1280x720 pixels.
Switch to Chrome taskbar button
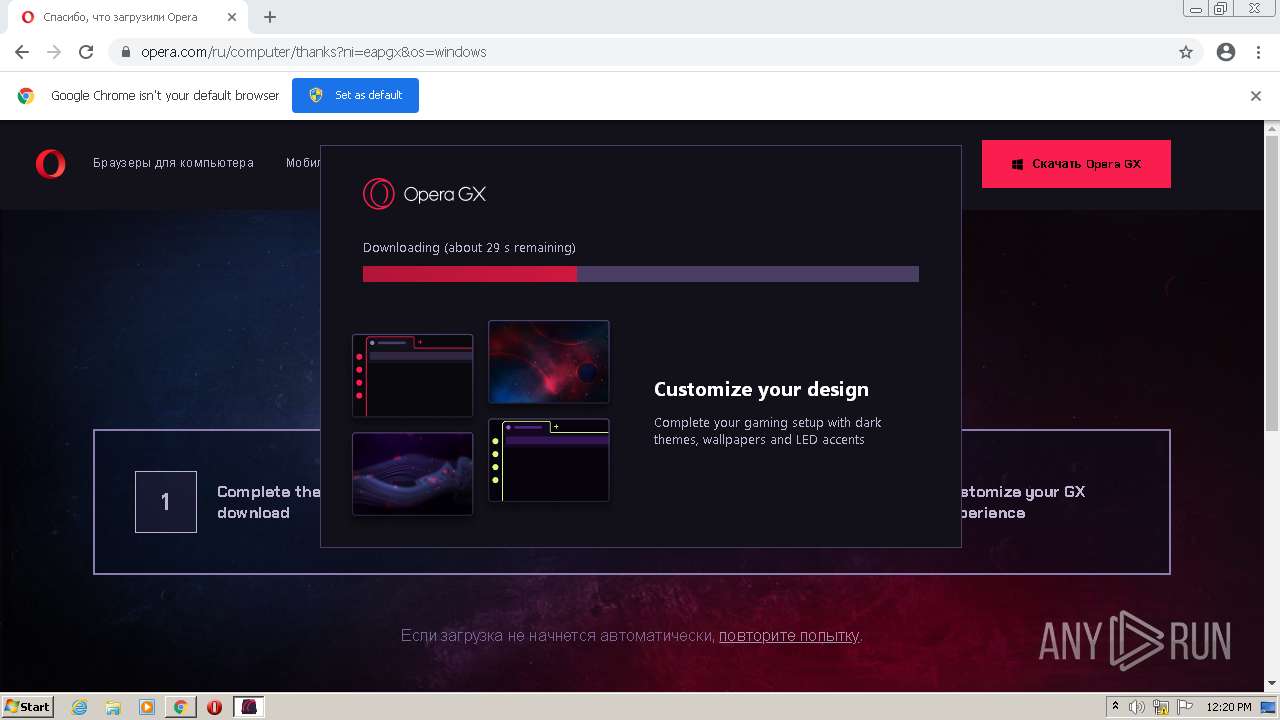[181, 707]
